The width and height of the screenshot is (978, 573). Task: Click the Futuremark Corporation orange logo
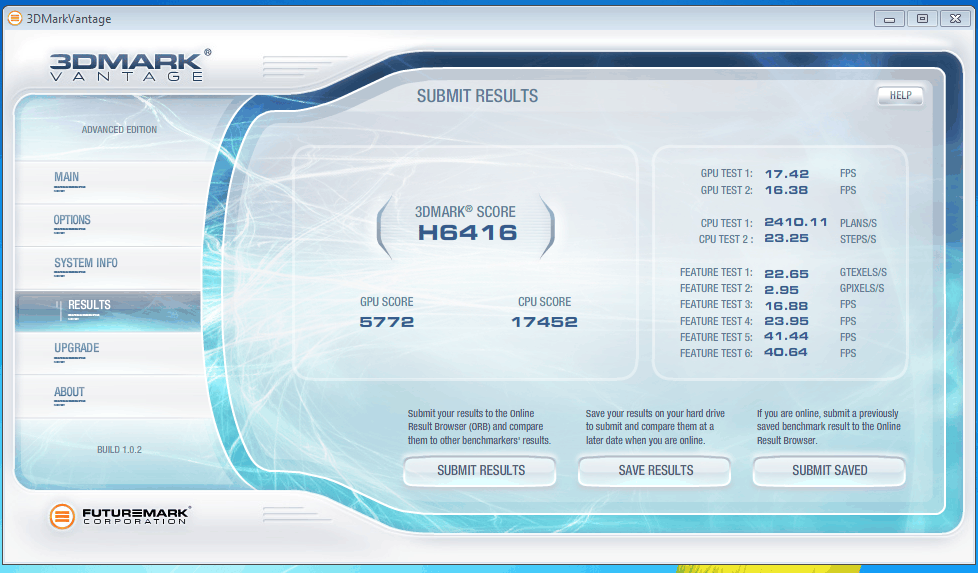point(62,517)
